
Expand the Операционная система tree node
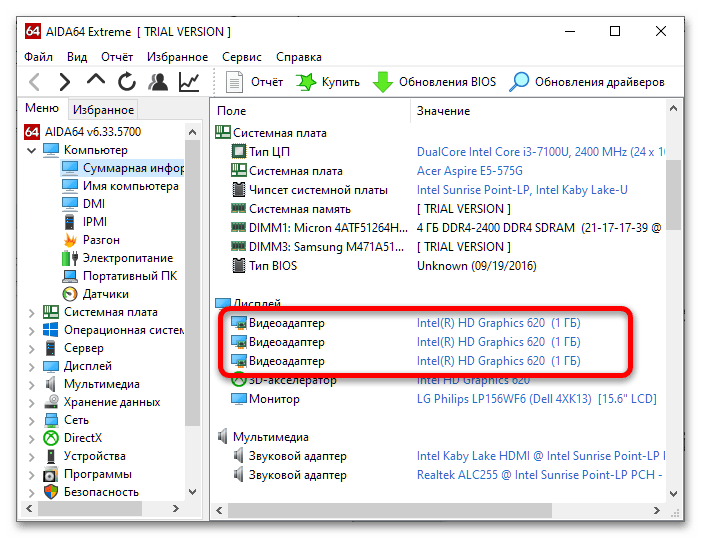click(31, 331)
